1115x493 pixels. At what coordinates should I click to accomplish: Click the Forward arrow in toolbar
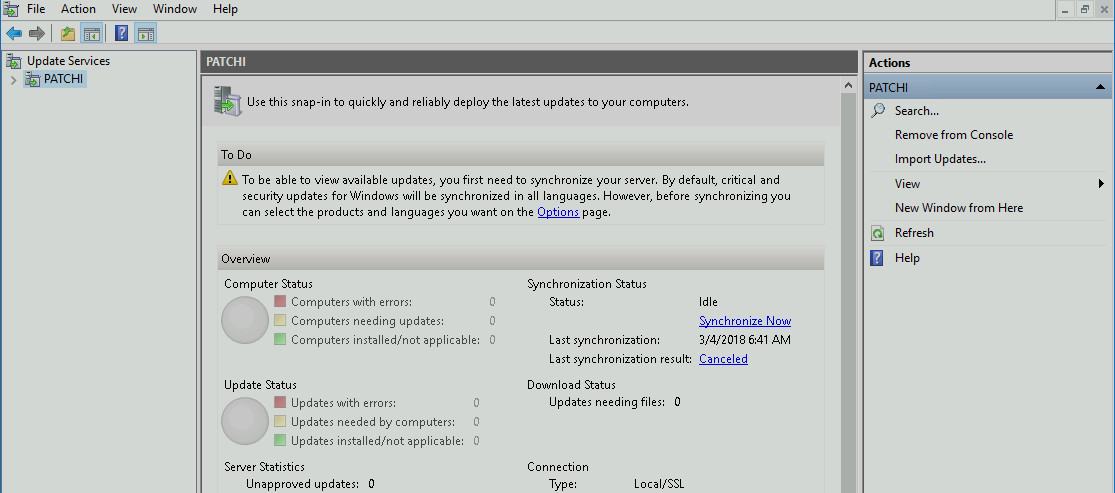pyautogui.click(x=37, y=34)
